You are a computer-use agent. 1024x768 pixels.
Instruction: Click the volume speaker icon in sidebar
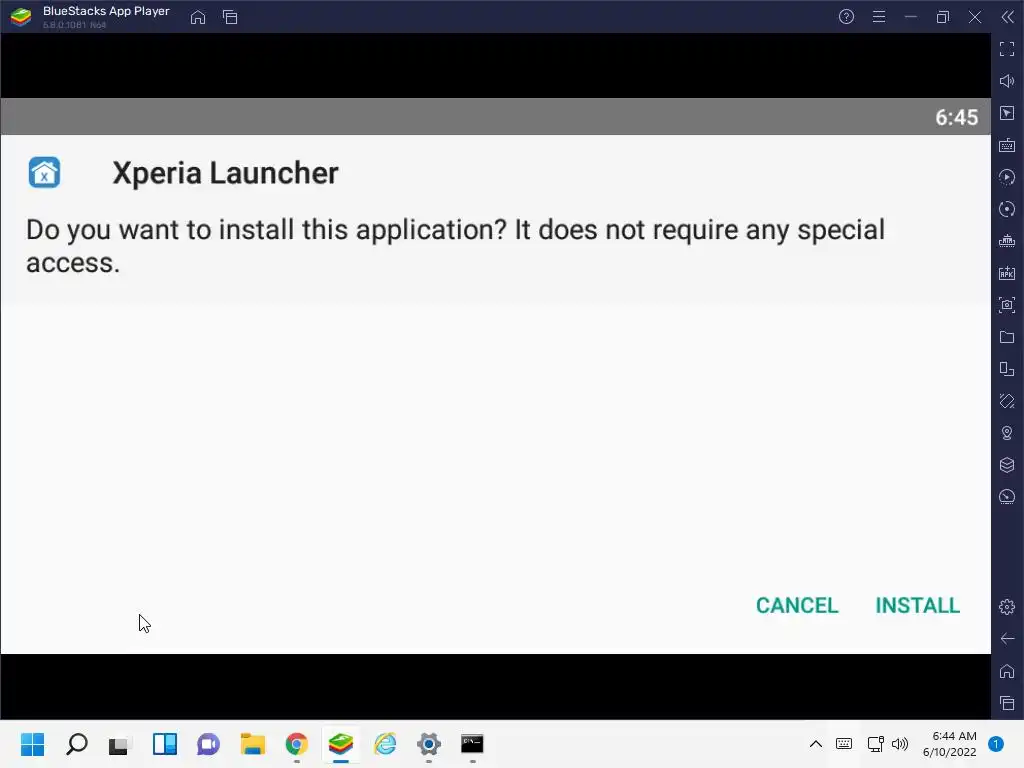(1007, 81)
